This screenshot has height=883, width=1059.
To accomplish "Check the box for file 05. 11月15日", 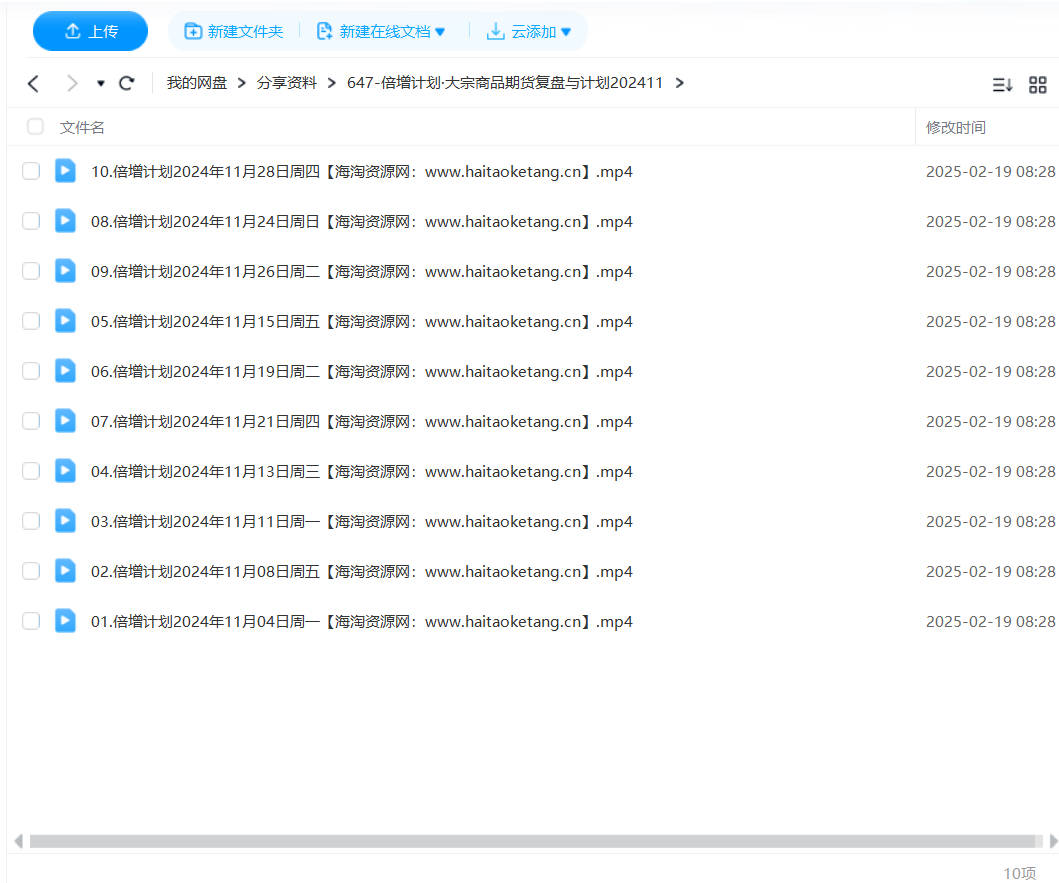I will point(31,321).
